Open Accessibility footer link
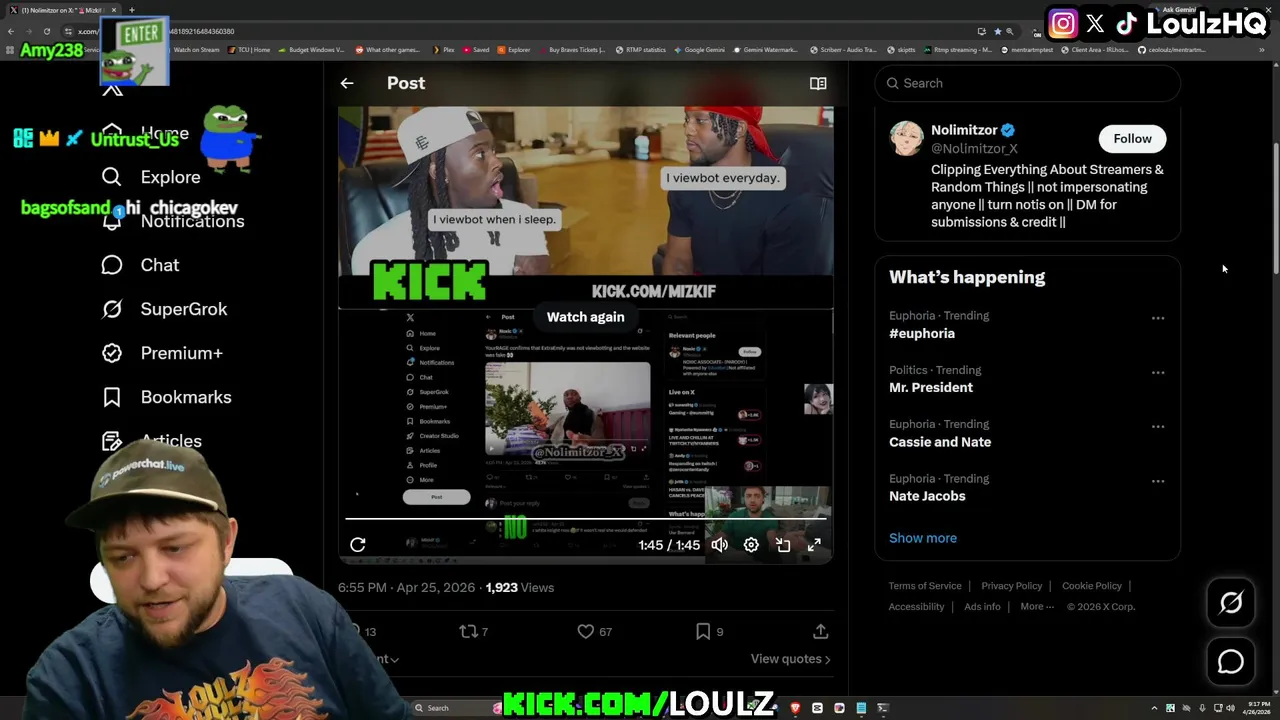1280x720 pixels. [x=916, y=607]
